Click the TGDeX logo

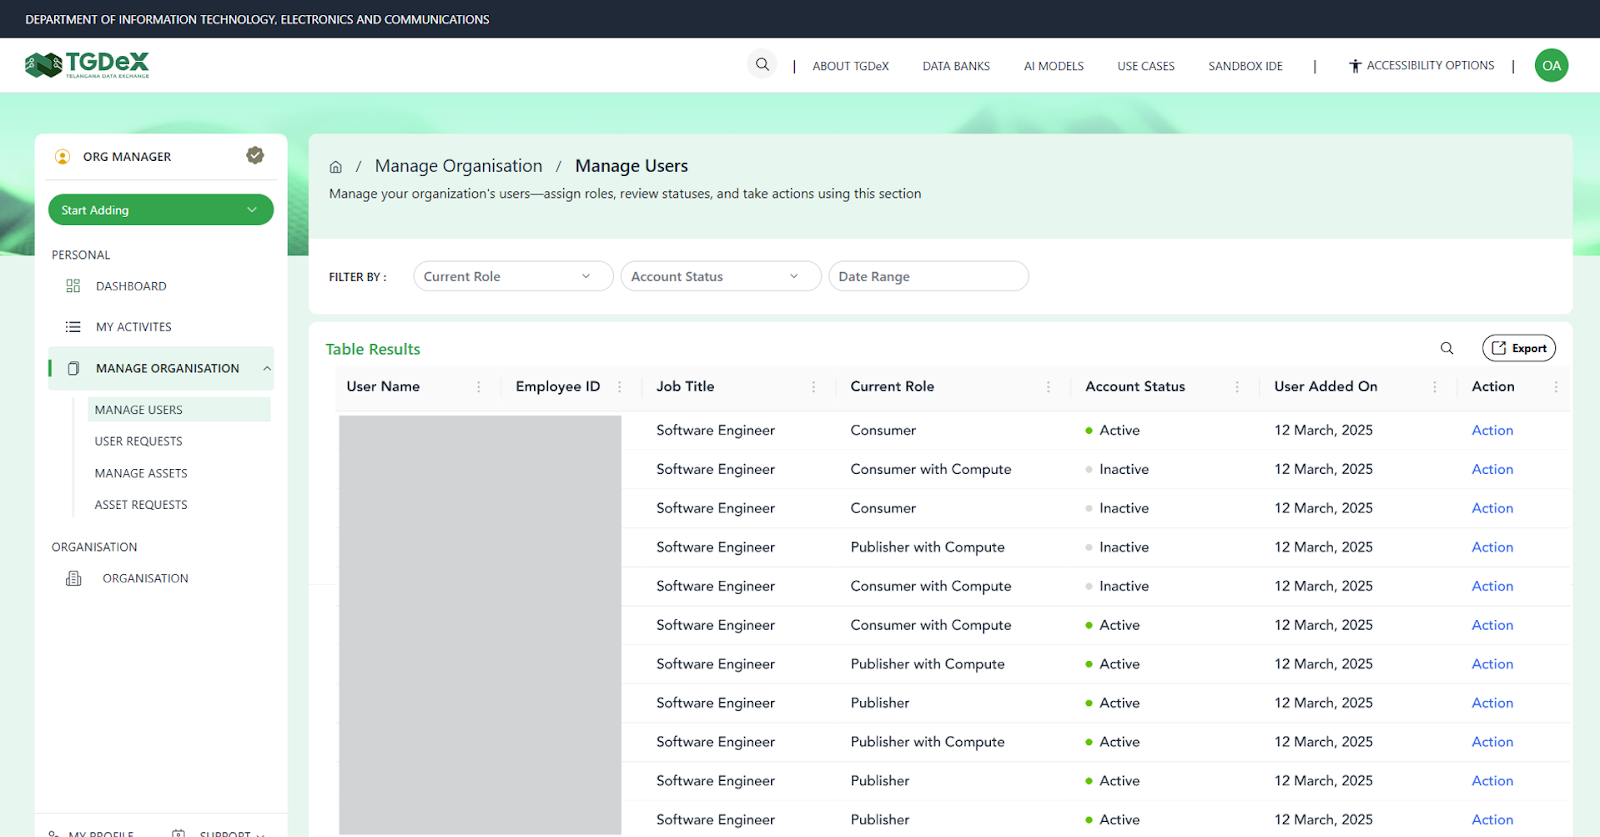[x=87, y=65]
